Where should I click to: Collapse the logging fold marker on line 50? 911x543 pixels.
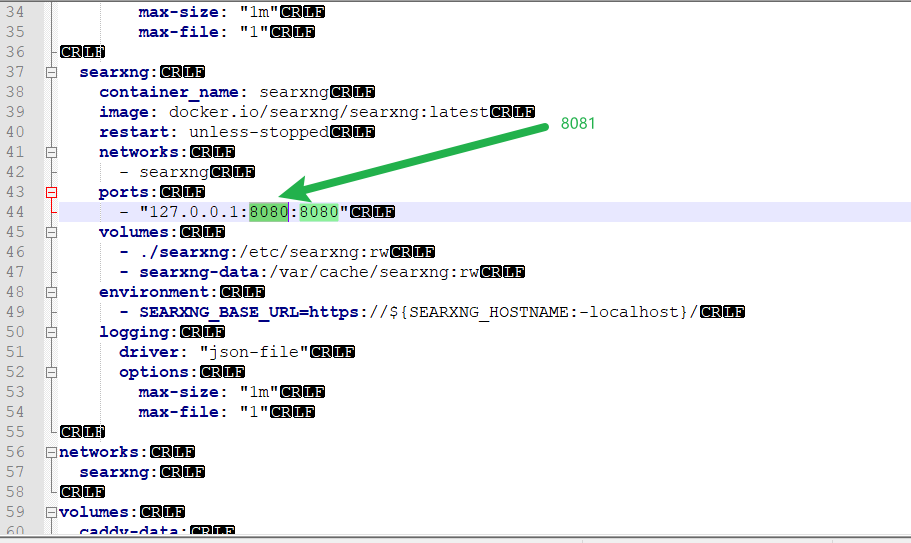[52, 332]
